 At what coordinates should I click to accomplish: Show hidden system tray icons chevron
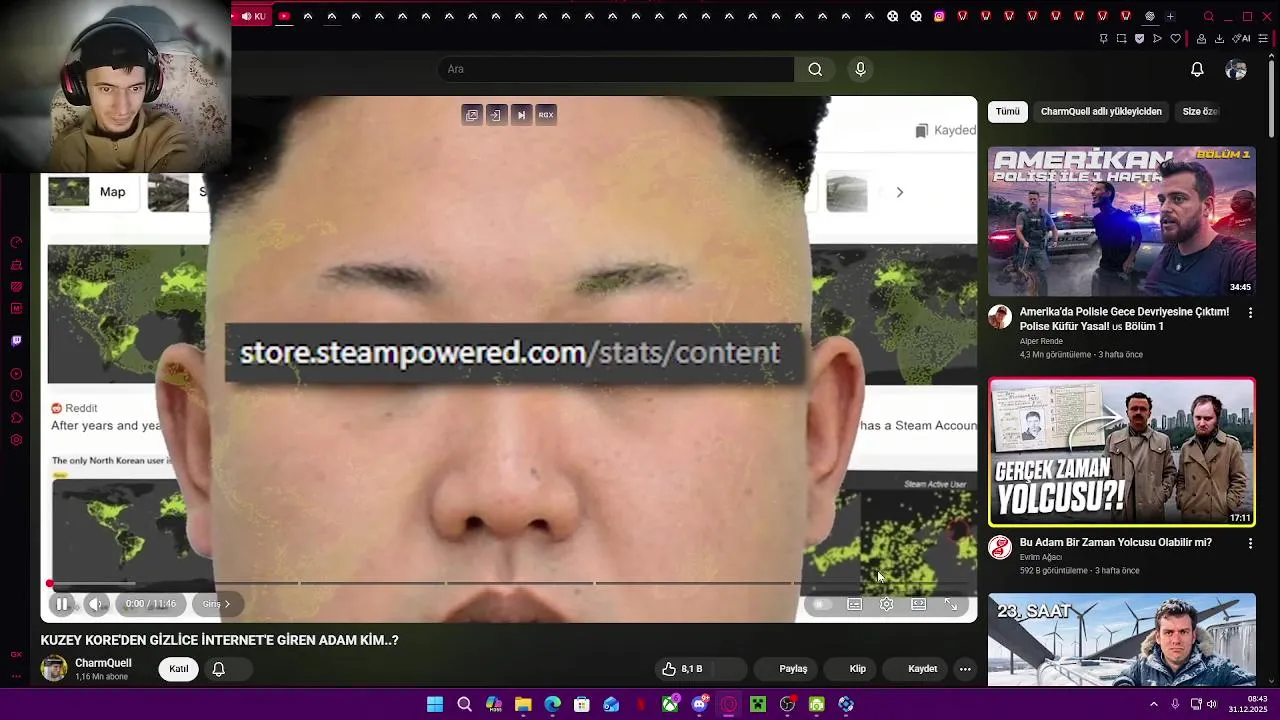(x=1153, y=705)
